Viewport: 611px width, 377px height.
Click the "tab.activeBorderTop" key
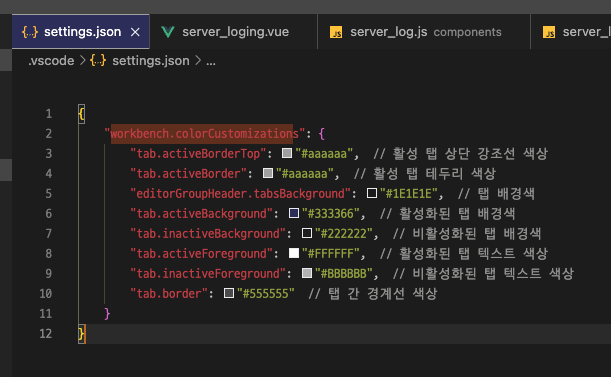(198, 154)
